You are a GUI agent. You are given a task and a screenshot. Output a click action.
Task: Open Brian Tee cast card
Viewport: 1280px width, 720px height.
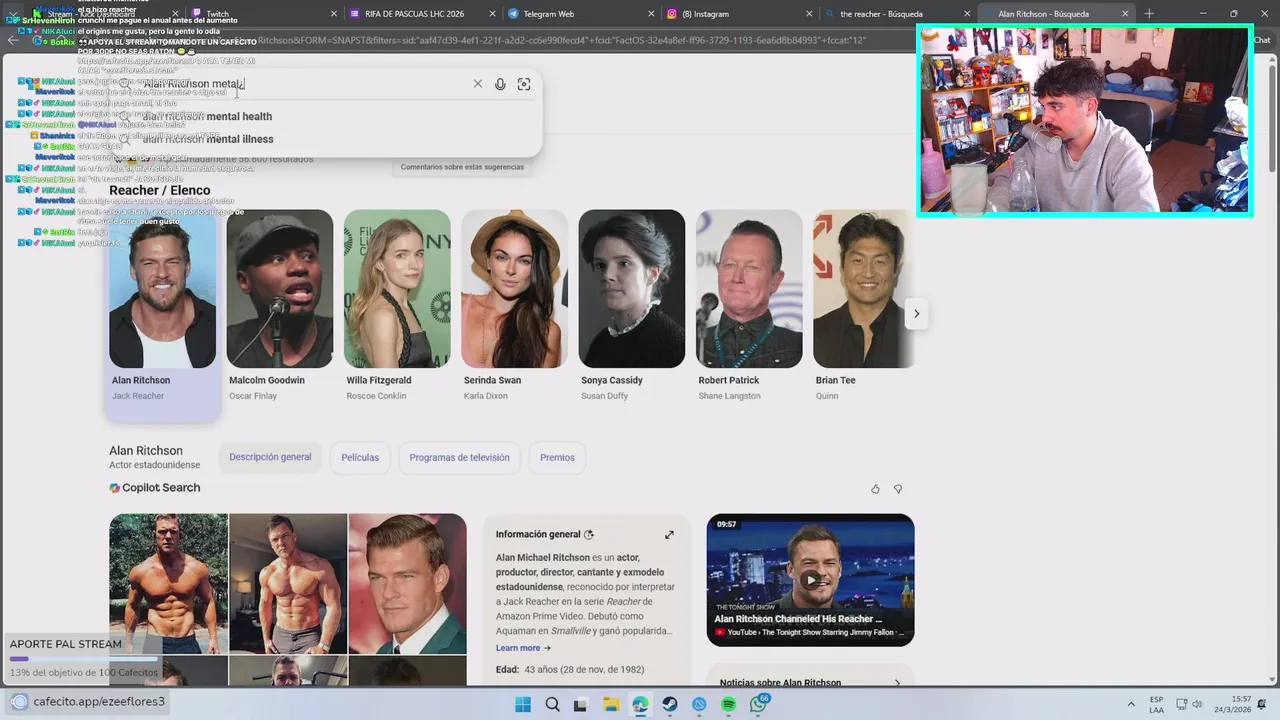point(863,307)
